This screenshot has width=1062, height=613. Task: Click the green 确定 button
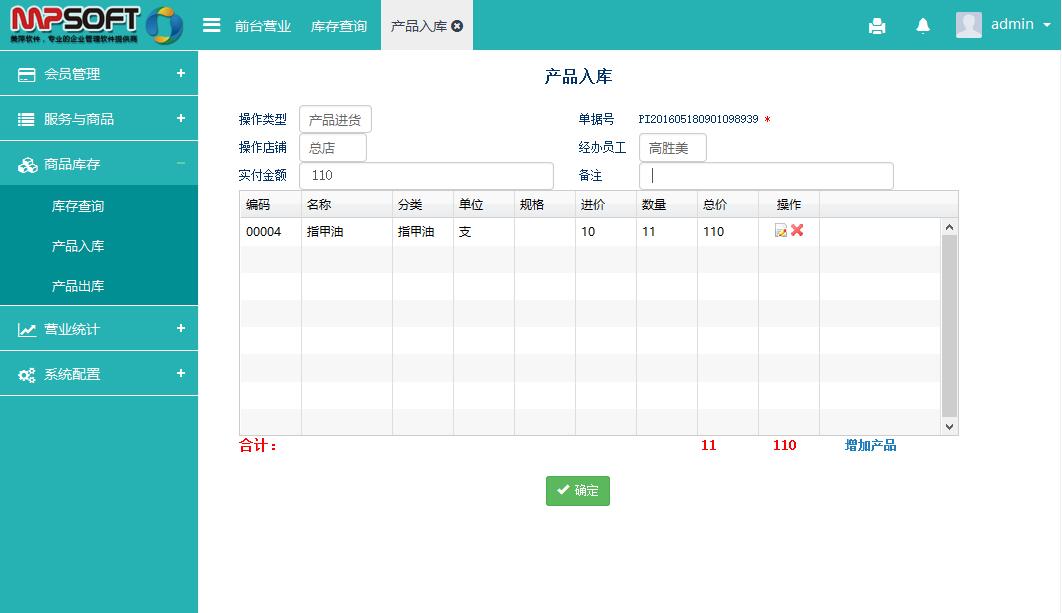click(x=577, y=491)
